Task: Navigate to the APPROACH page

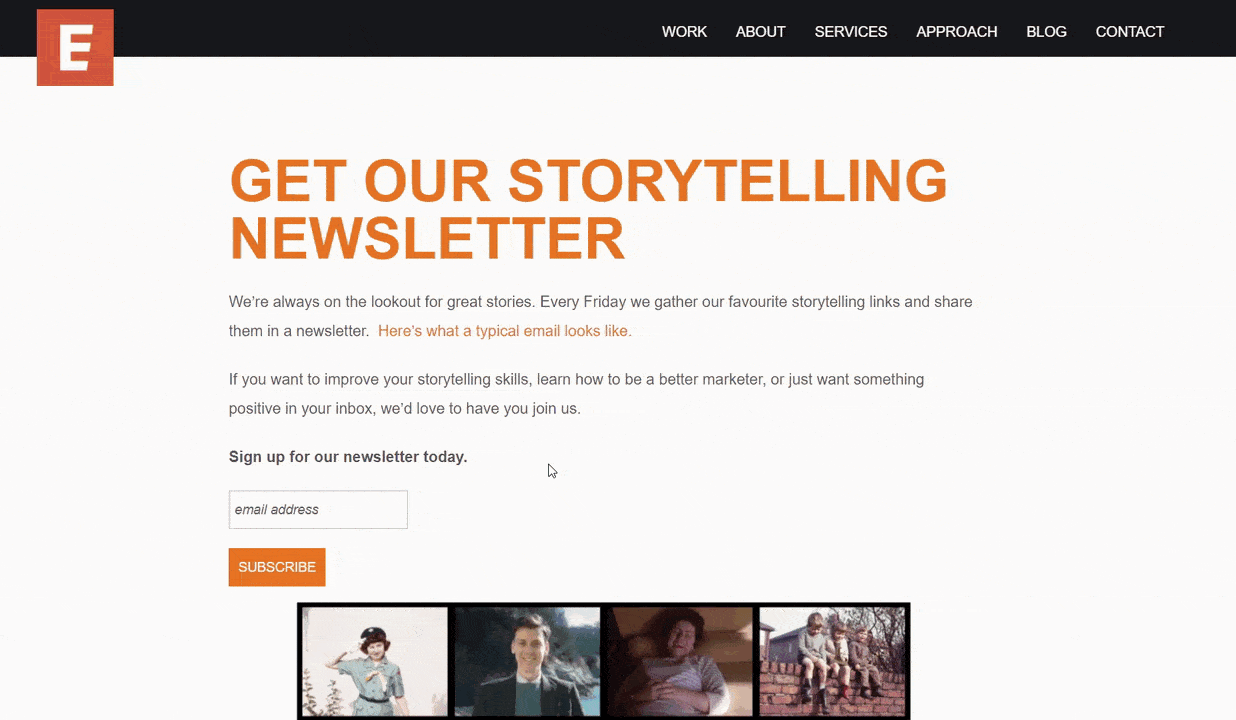Action: 957,32
